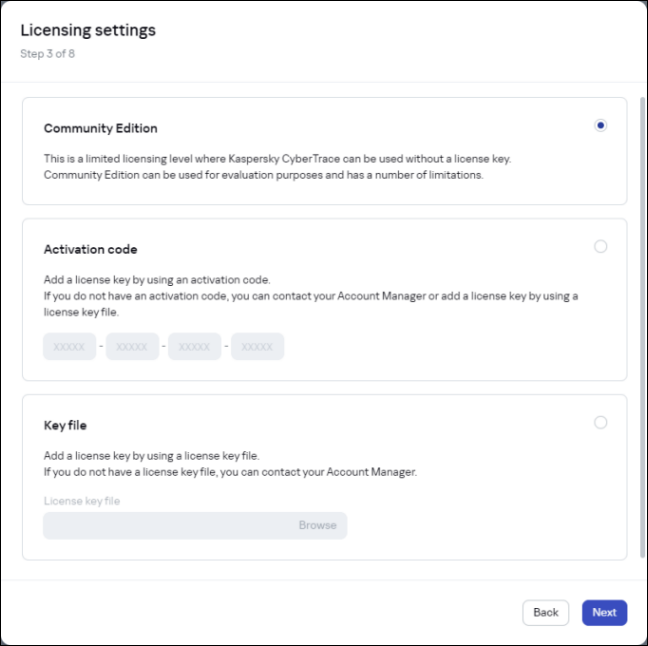Click the Licensing settings dialog title
Viewport: 648px width, 646px height.
pos(88,30)
